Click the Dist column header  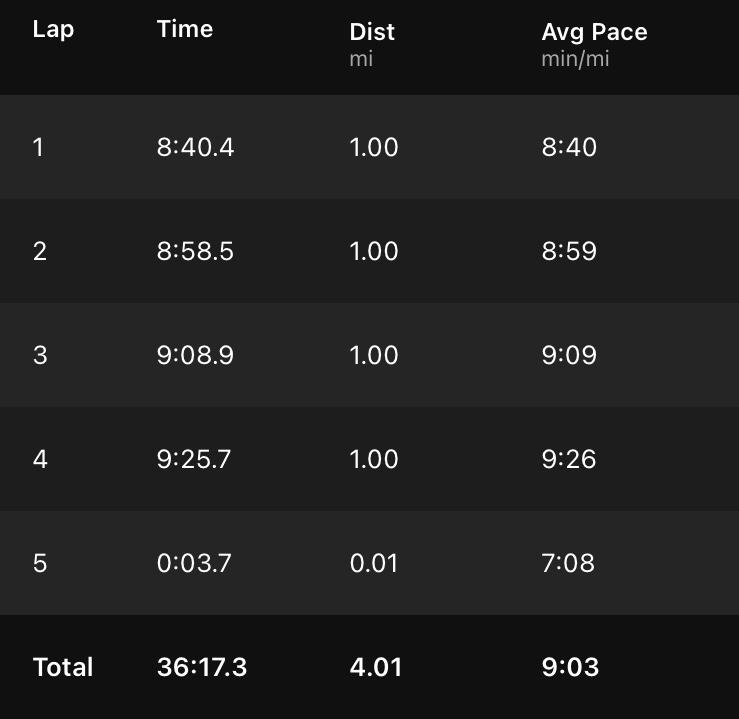coord(372,32)
